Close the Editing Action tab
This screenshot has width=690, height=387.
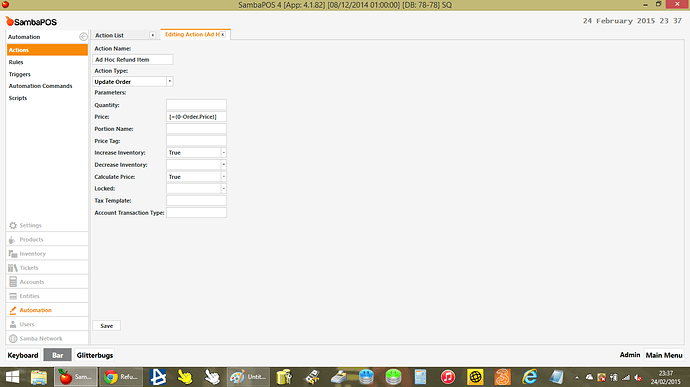(x=223, y=34)
